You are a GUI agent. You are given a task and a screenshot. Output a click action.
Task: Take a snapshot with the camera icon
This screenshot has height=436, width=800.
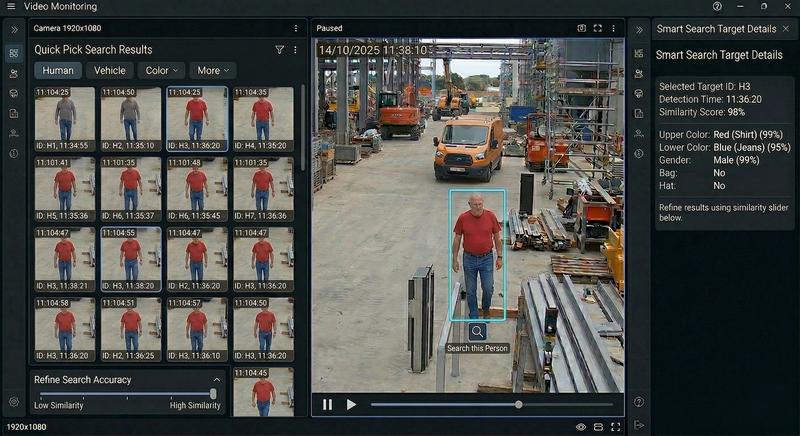coord(581,28)
